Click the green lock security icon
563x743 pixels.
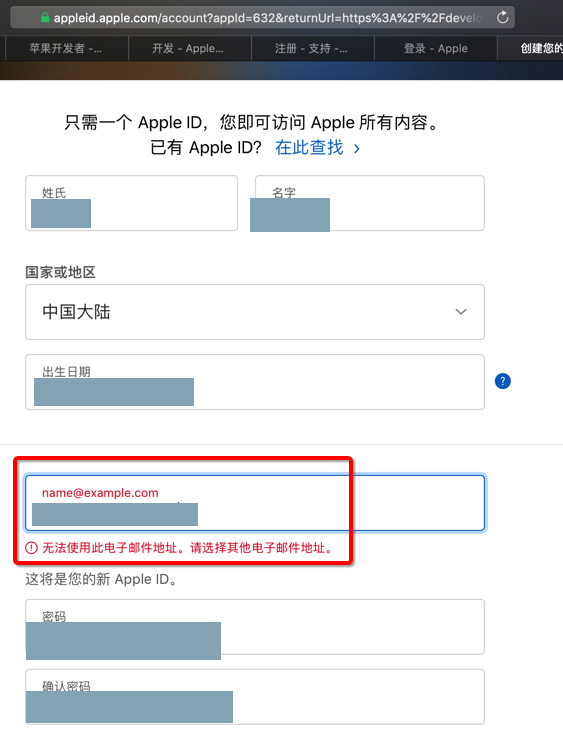click(45, 18)
